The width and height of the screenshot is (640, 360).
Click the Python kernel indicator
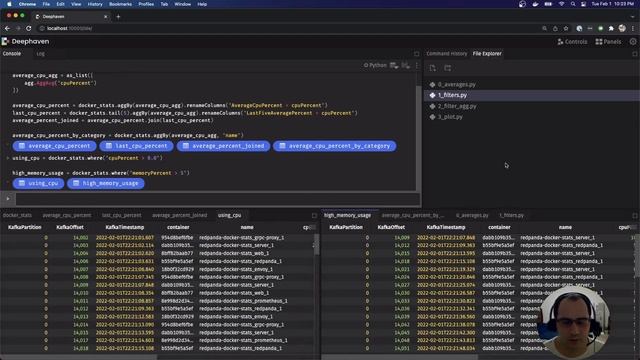coord(375,65)
